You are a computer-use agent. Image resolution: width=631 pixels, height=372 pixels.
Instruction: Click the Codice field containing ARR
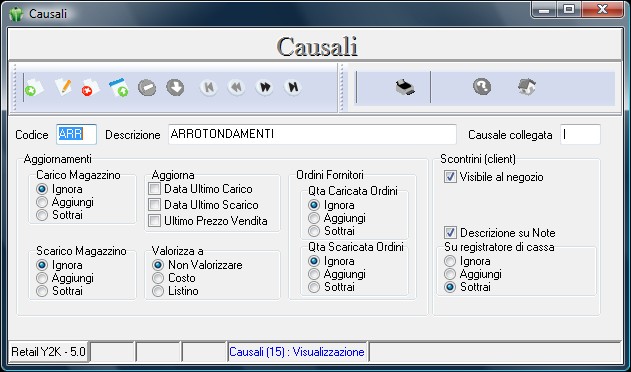click(x=76, y=134)
